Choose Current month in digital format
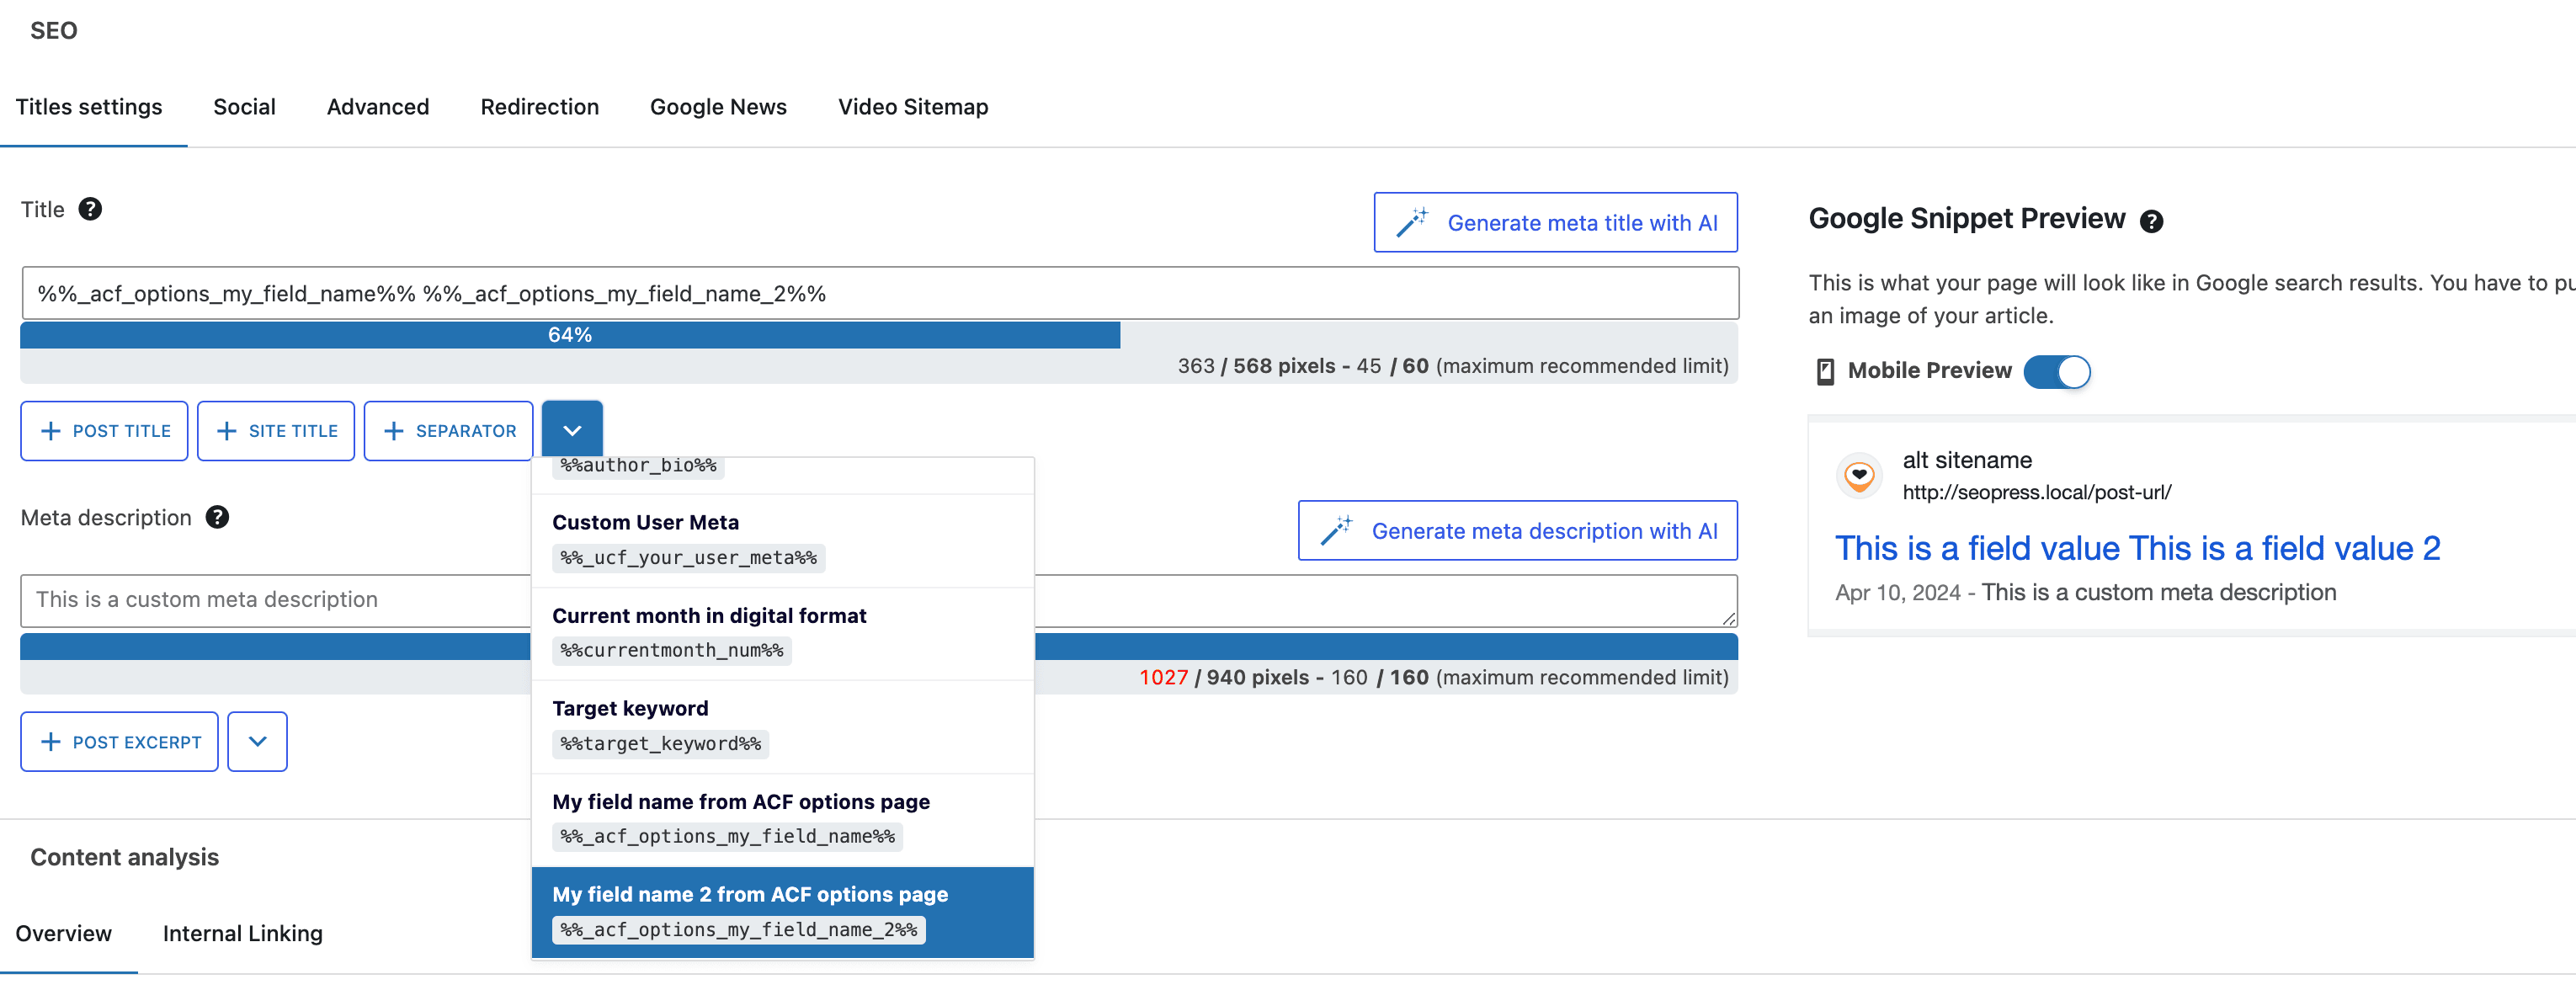This screenshot has width=2576, height=990. coord(782,633)
